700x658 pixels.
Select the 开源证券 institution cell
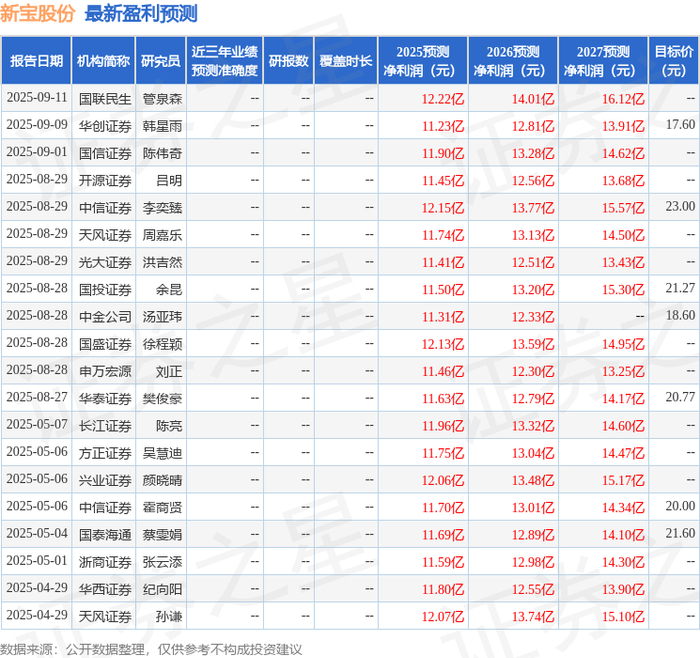point(105,180)
